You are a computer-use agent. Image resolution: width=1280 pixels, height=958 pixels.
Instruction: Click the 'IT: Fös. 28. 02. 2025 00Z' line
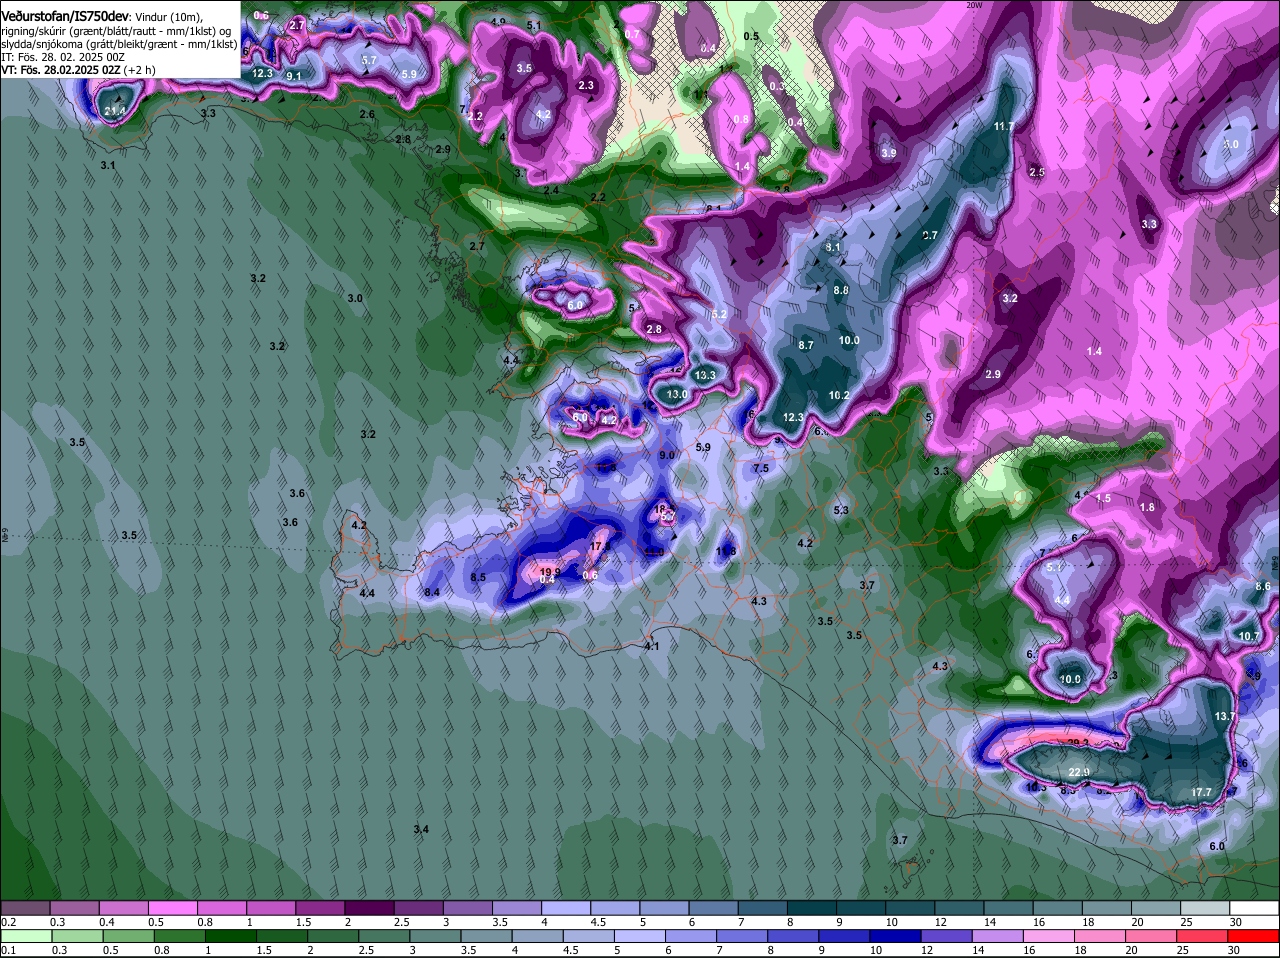point(63,57)
